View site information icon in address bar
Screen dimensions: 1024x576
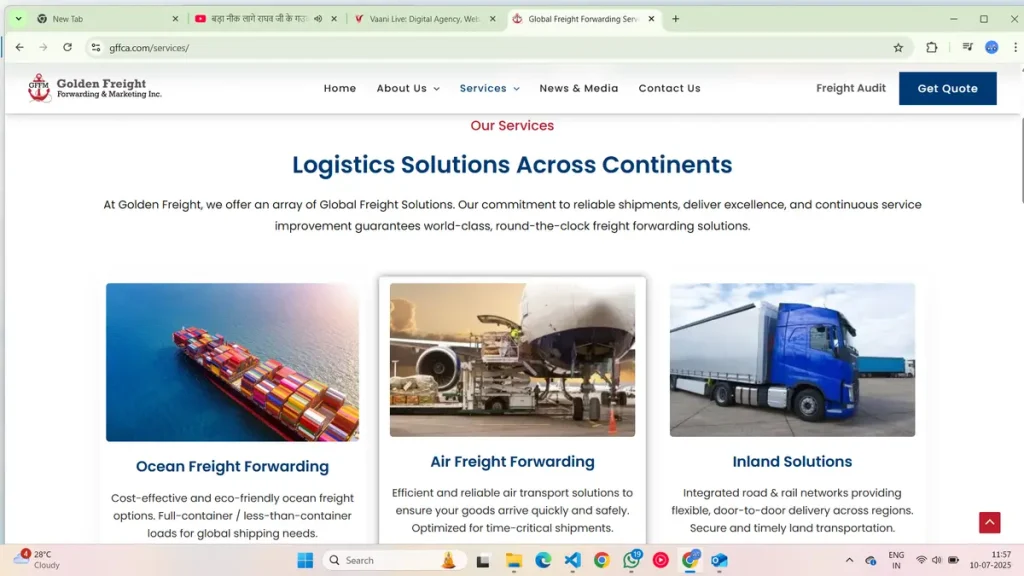tap(96, 48)
